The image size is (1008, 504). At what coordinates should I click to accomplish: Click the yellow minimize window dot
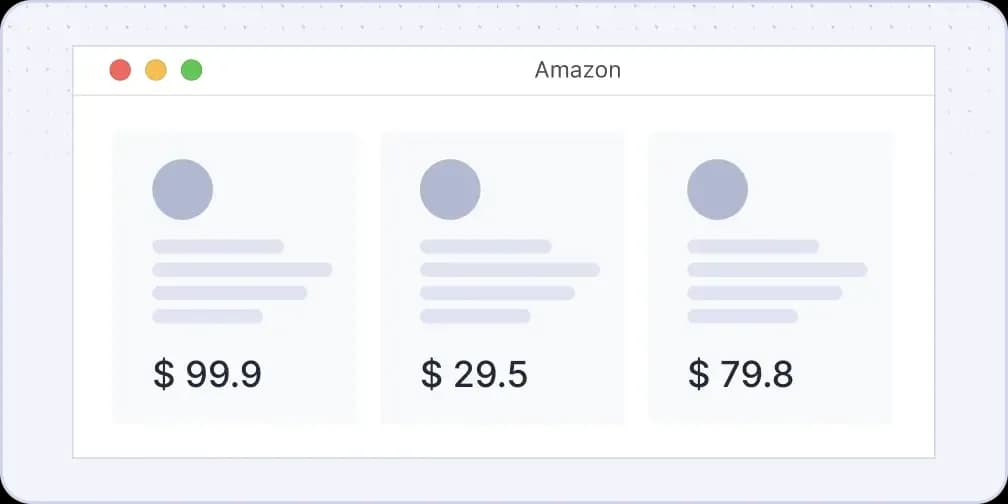coord(156,70)
